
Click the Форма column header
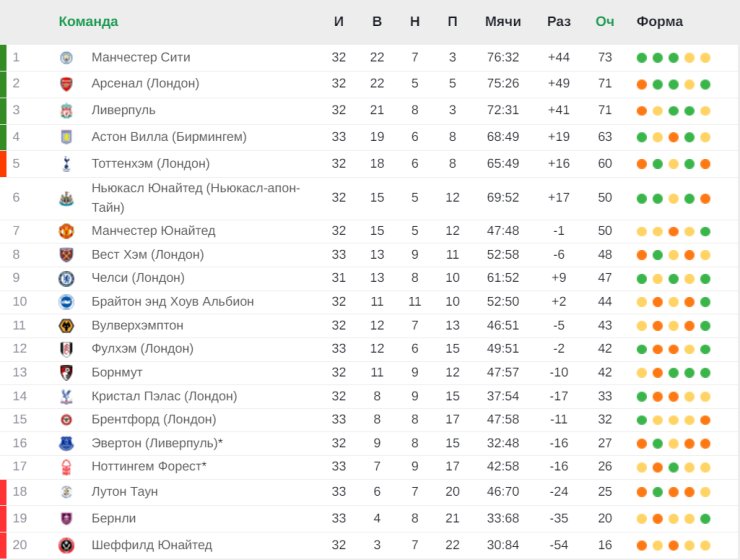click(x=659, y=22)
